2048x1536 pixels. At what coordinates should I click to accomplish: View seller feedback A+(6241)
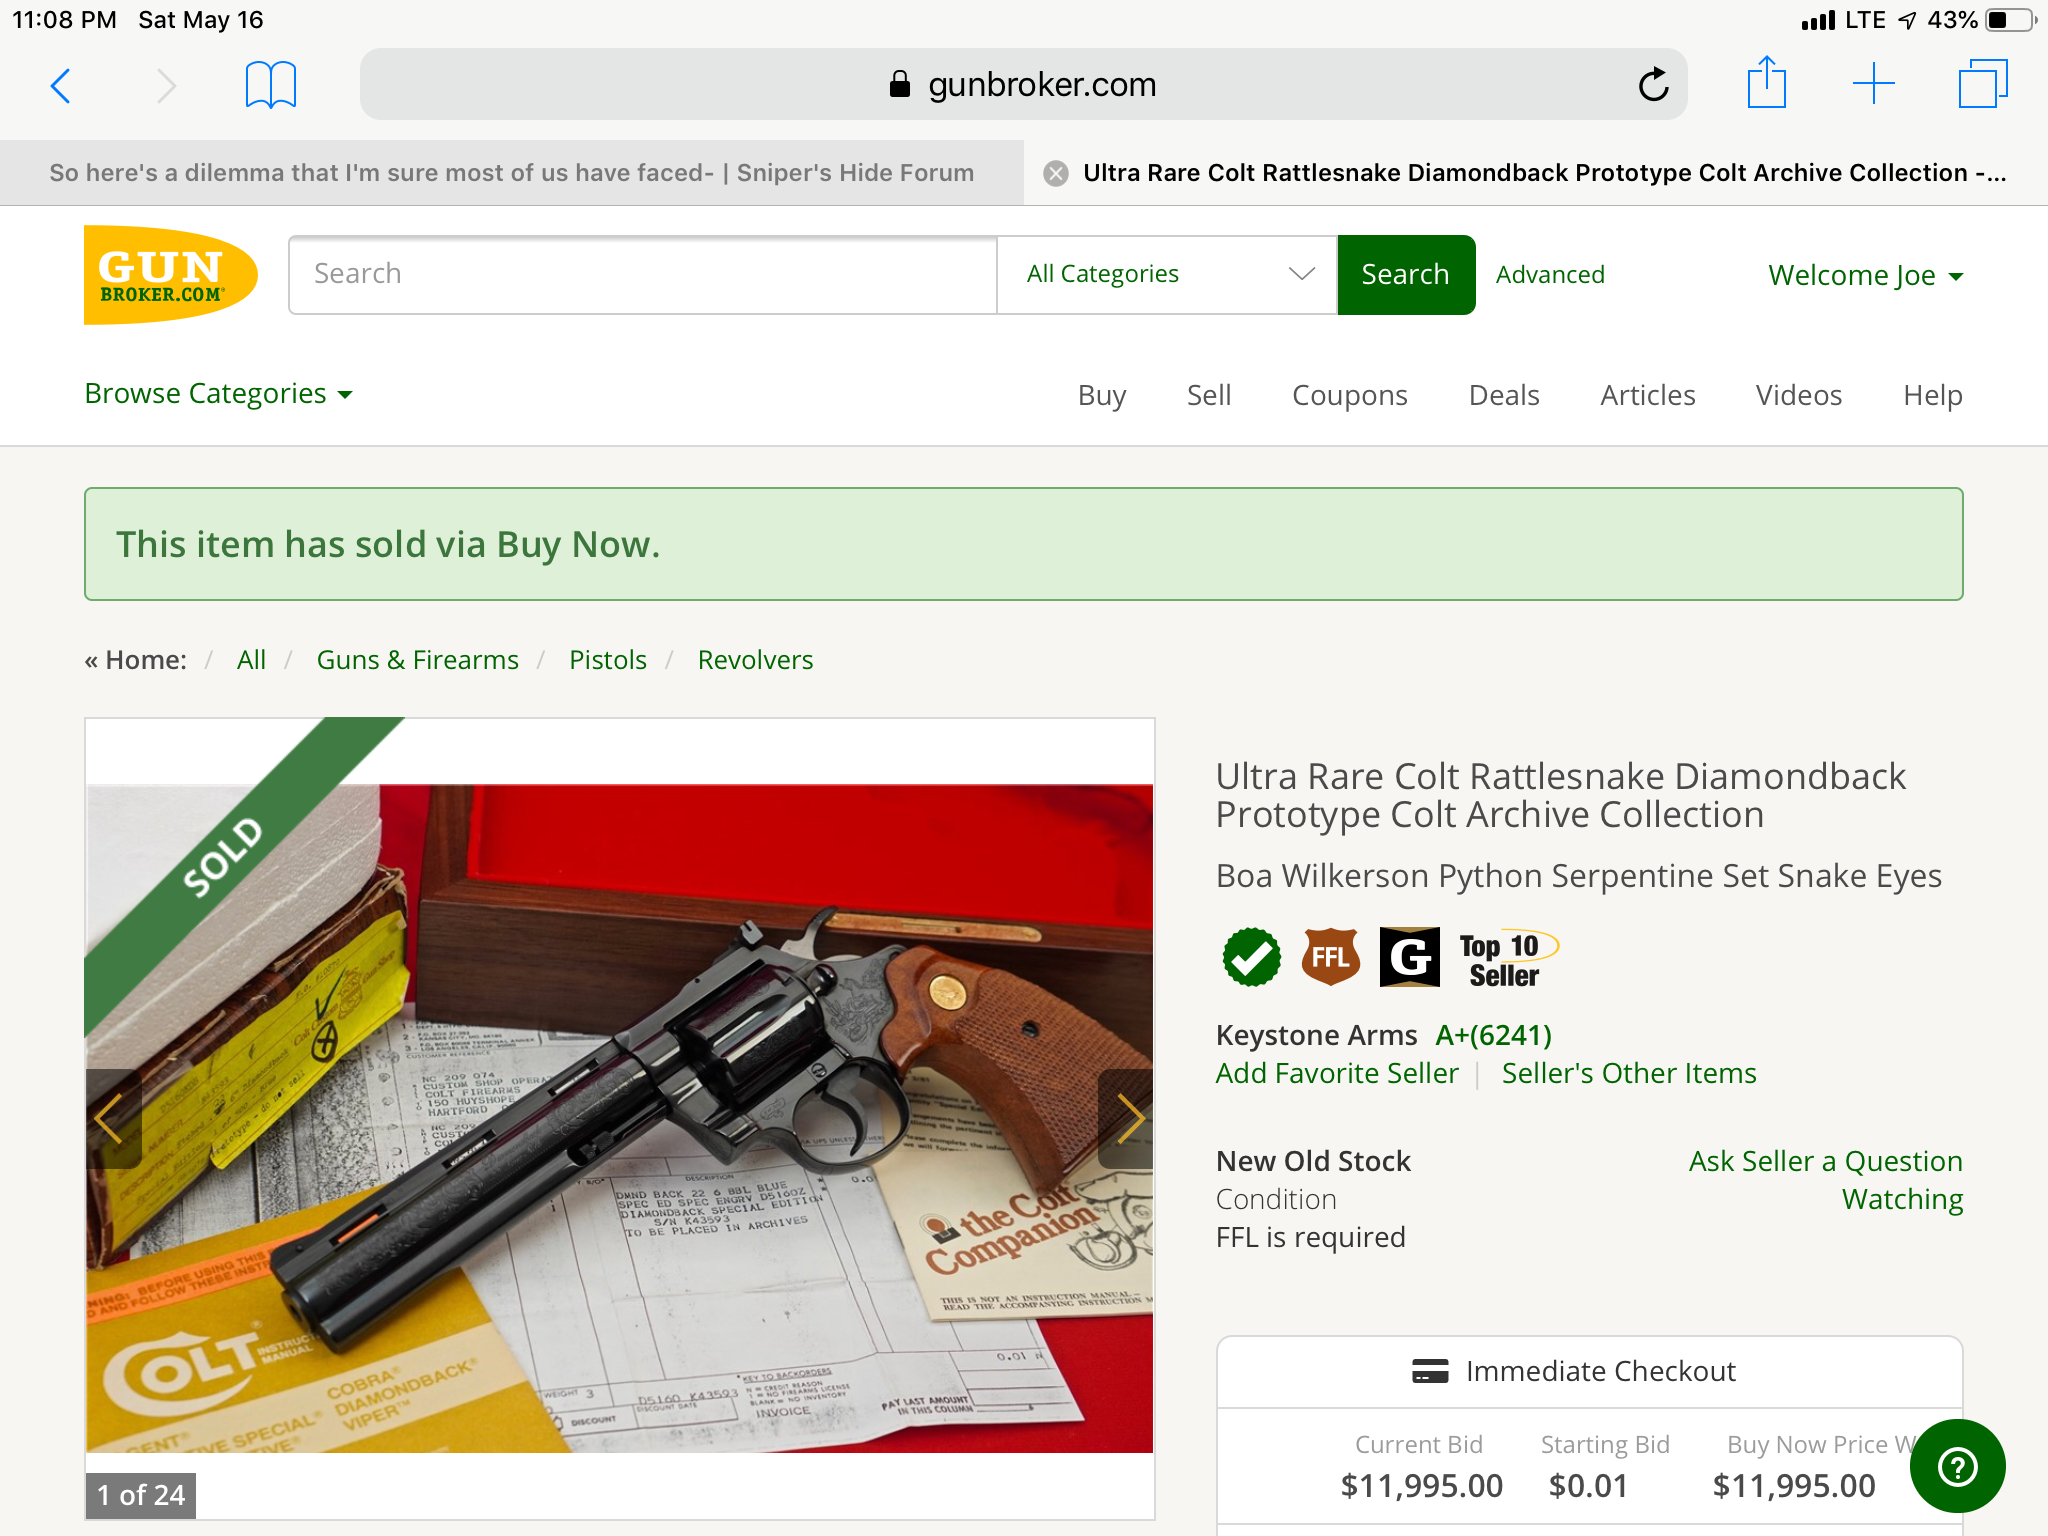pos(1494,1035)
